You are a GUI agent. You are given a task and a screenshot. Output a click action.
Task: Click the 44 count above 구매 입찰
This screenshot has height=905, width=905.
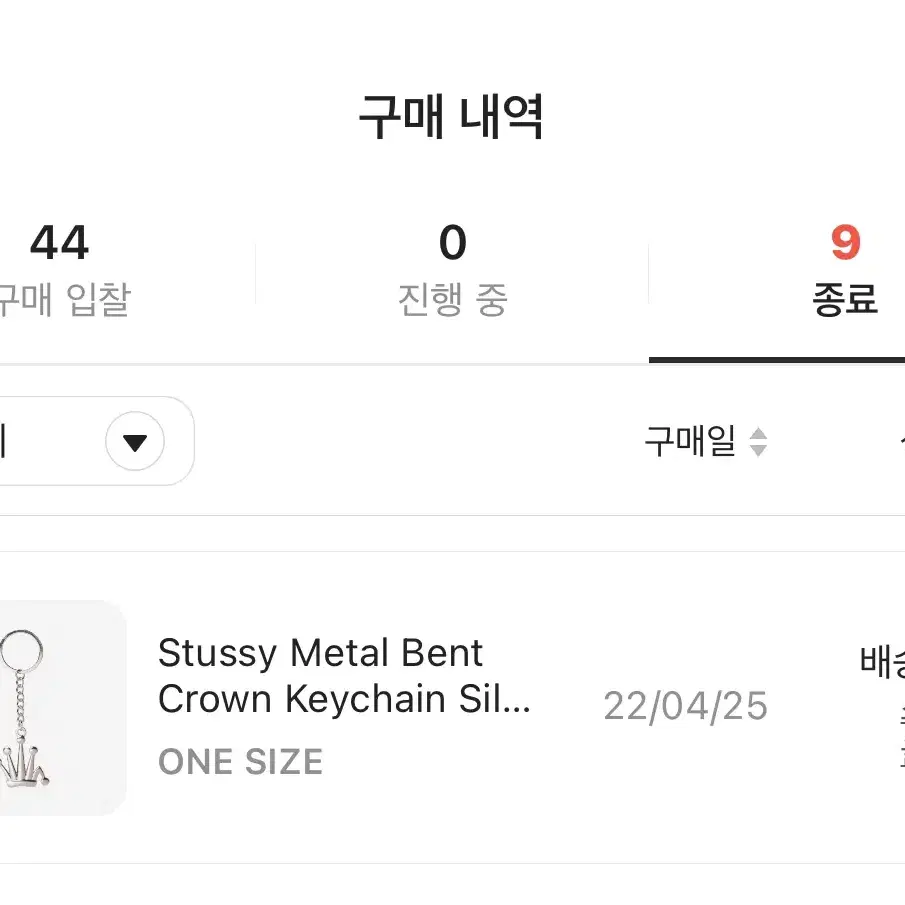coord(59,242)
